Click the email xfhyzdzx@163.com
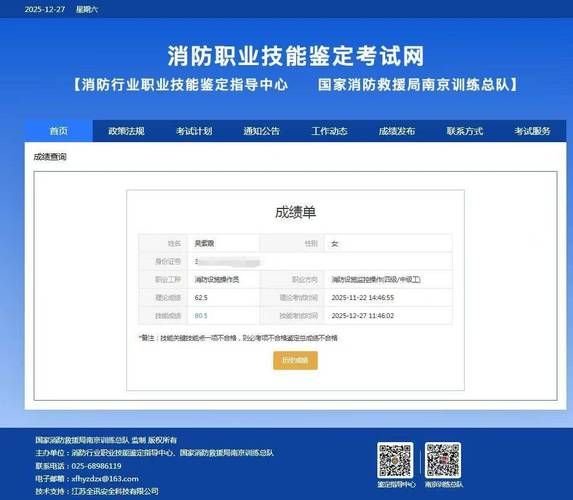573x500 pixels. tap(105, 479)
